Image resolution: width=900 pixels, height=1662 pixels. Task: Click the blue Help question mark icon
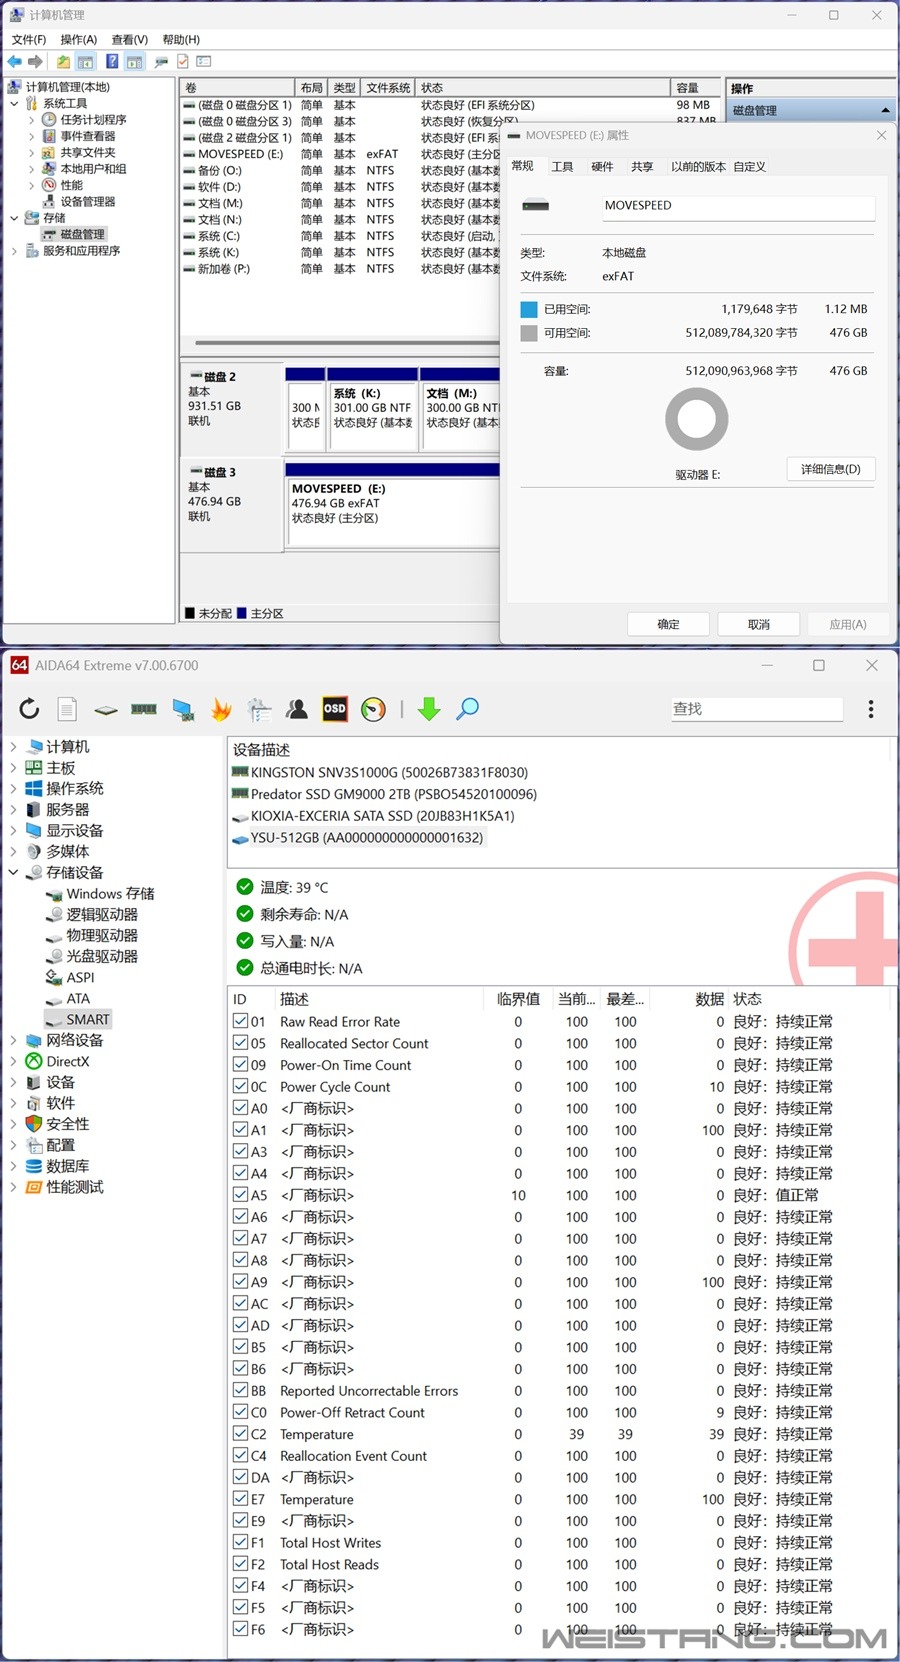click(x=112, y=62)
